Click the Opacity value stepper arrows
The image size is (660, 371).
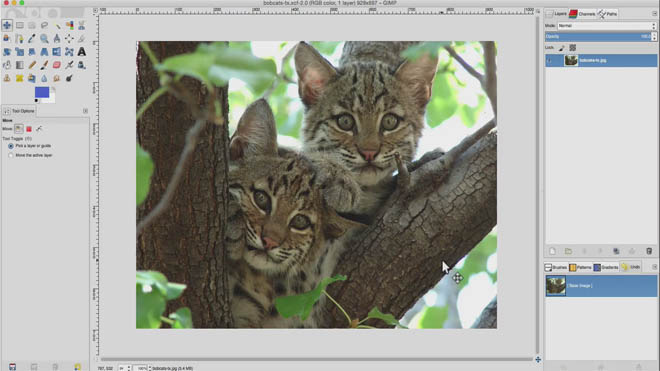click(654, 37)
